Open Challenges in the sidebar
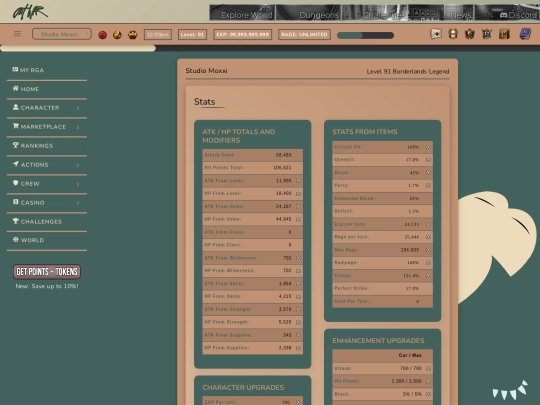This screenshot has height=405, width=540. click(x=37, y=221)
